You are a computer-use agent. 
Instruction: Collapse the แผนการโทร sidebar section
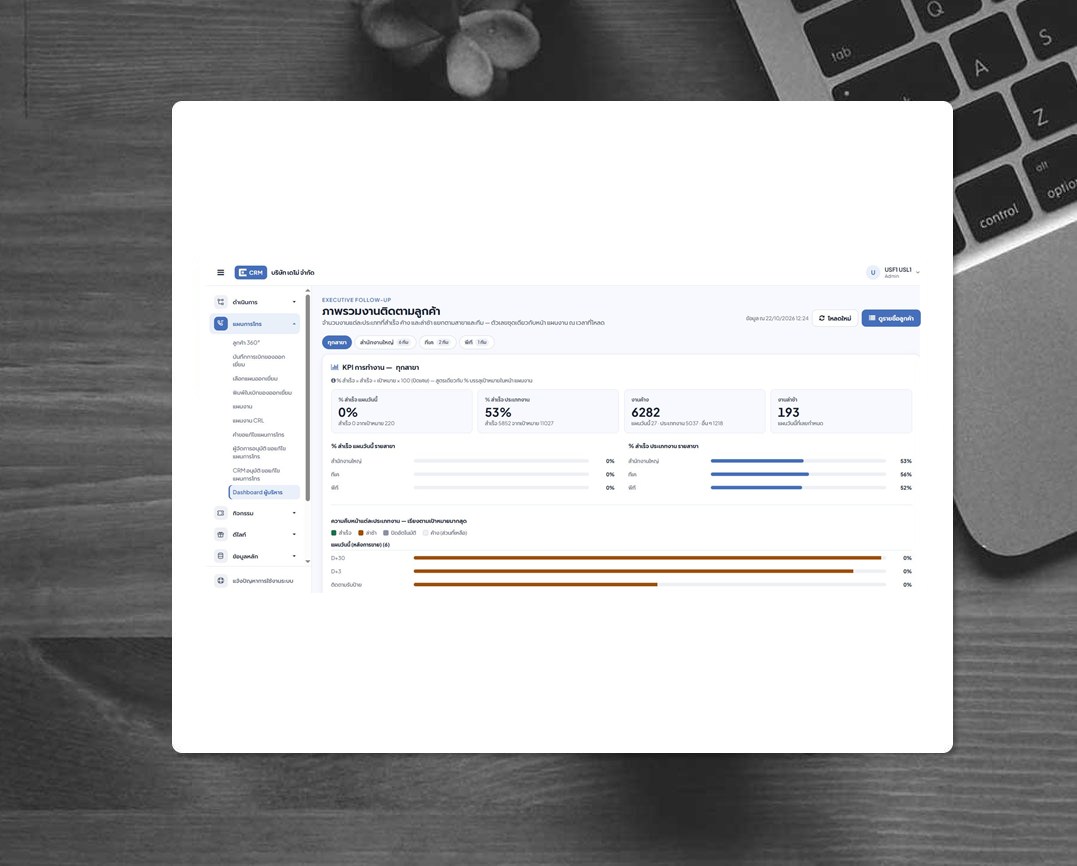click(x=255, y=323)
